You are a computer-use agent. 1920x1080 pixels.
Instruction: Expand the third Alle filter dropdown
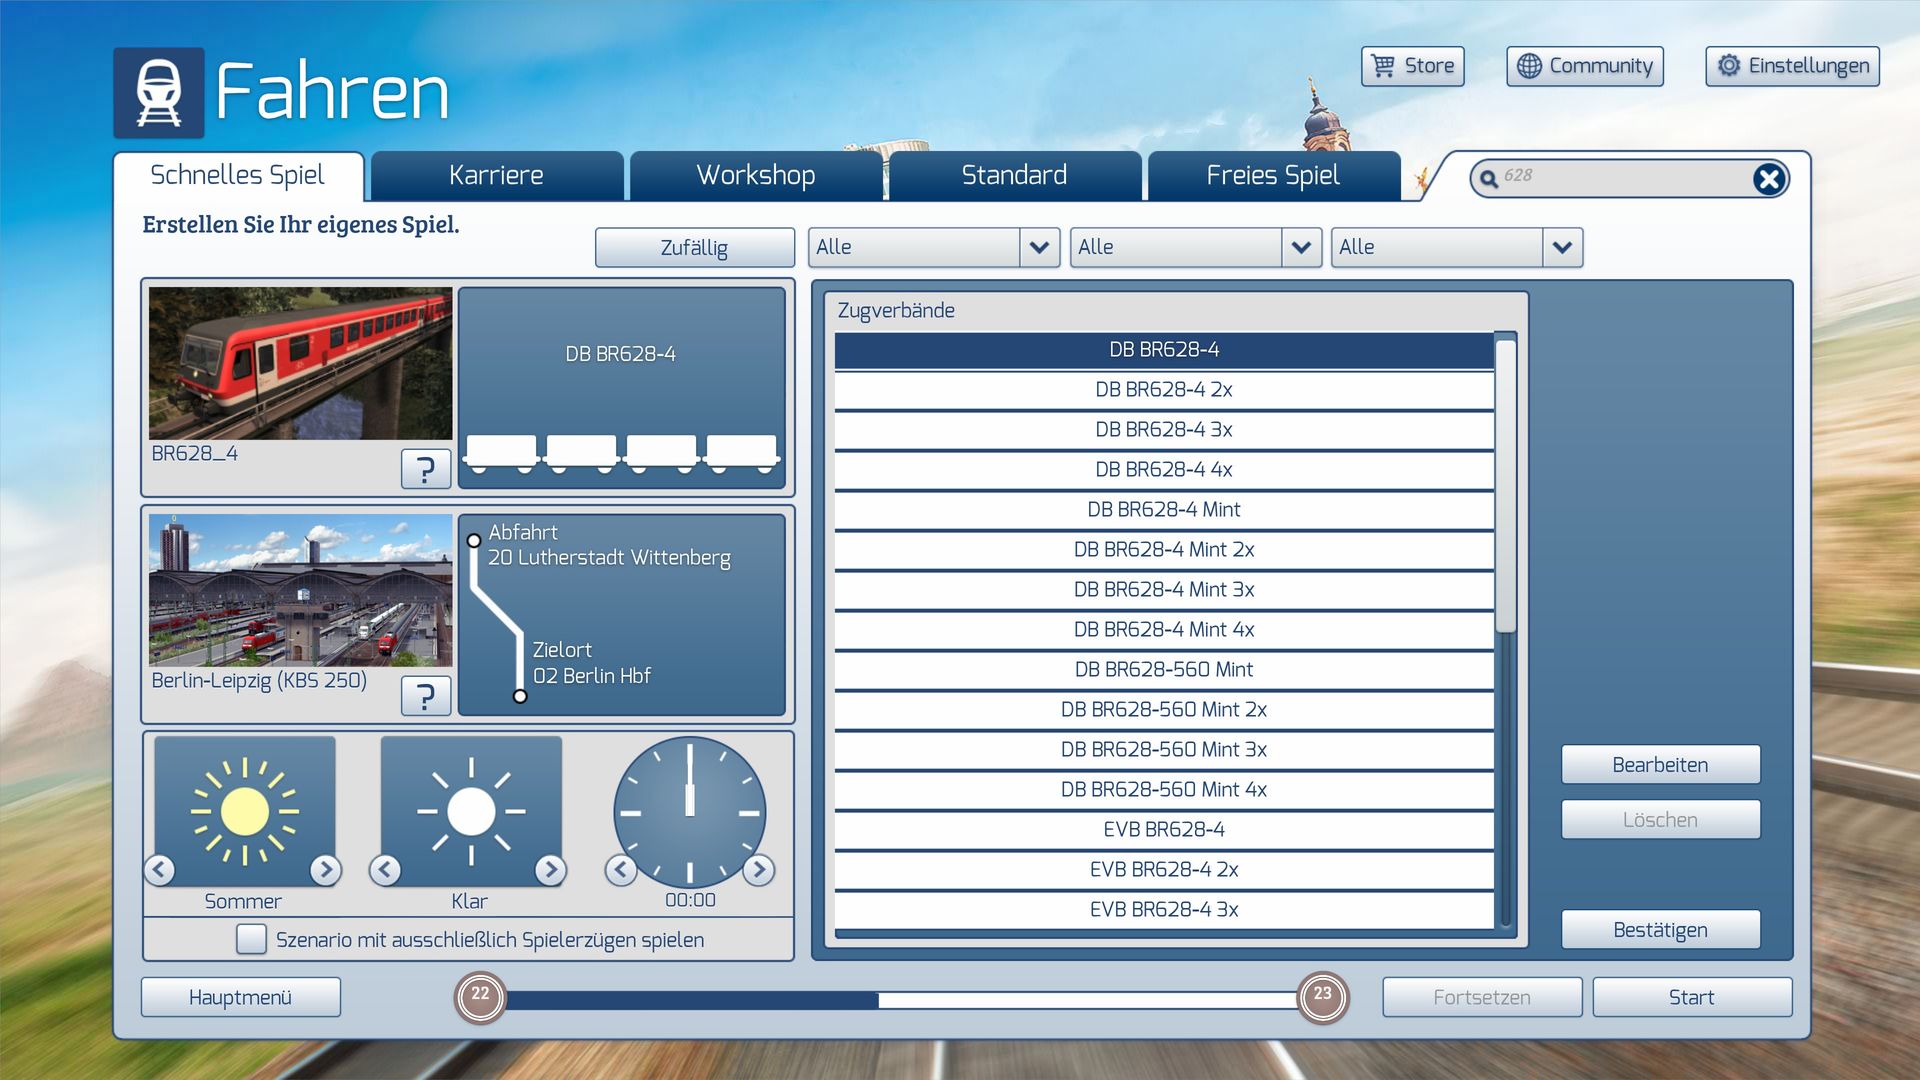tap(1562, 247)
